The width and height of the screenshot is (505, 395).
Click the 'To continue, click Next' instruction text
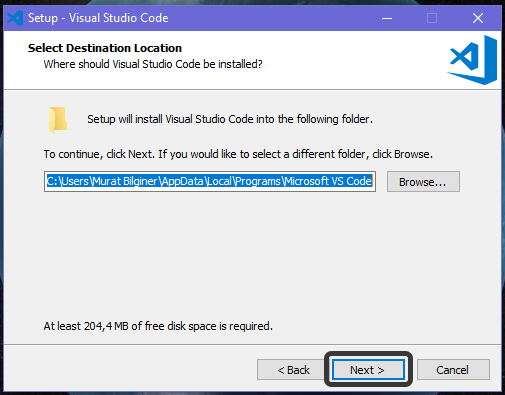click(x=238, y=154)
